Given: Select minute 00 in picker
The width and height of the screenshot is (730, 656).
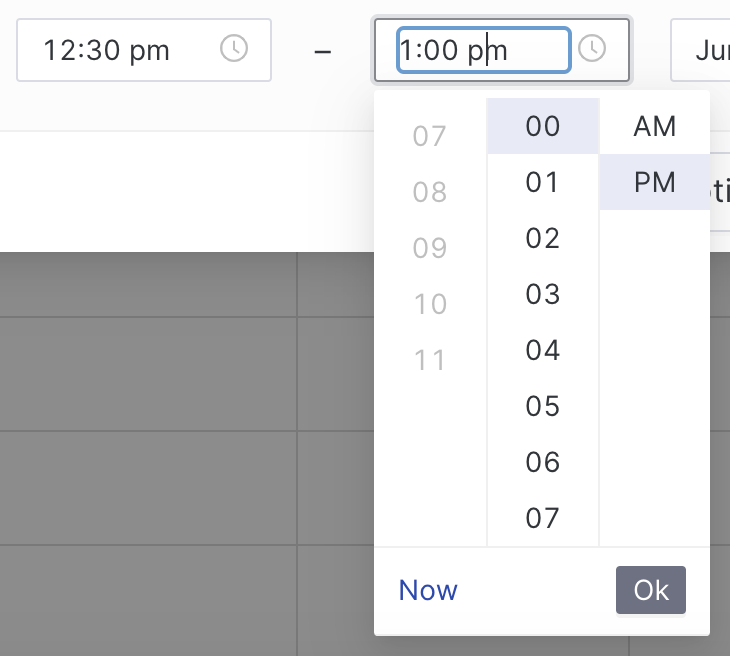Looking at the screenshot, I should pyautogui.click(x=543, y=126).
